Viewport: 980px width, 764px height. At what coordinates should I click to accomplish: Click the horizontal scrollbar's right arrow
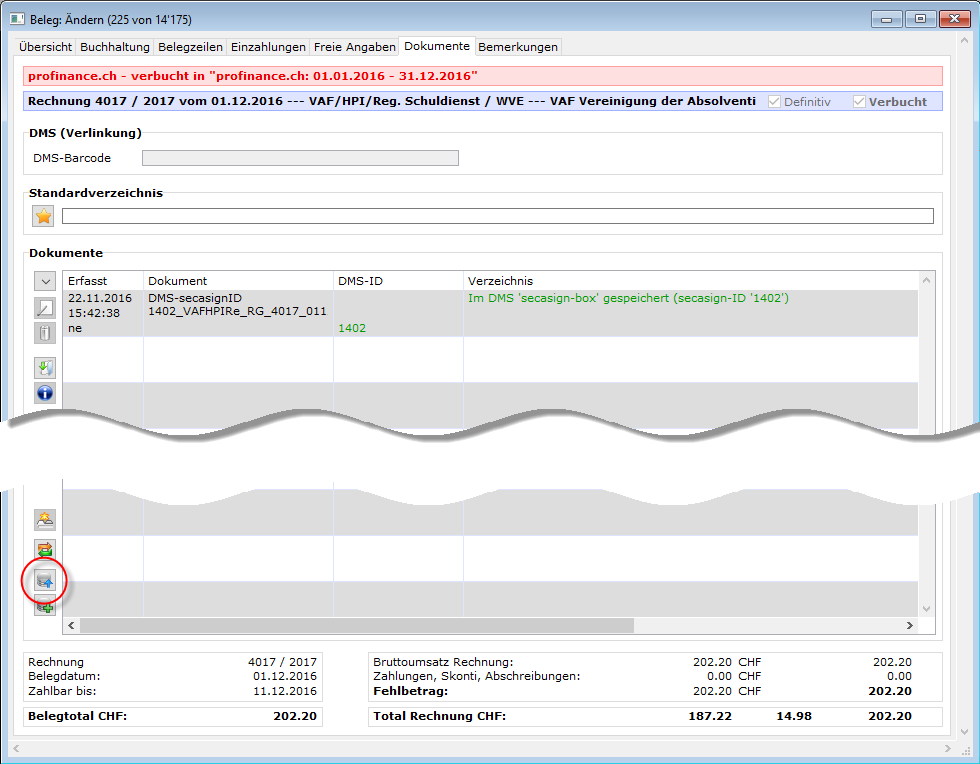909,625
